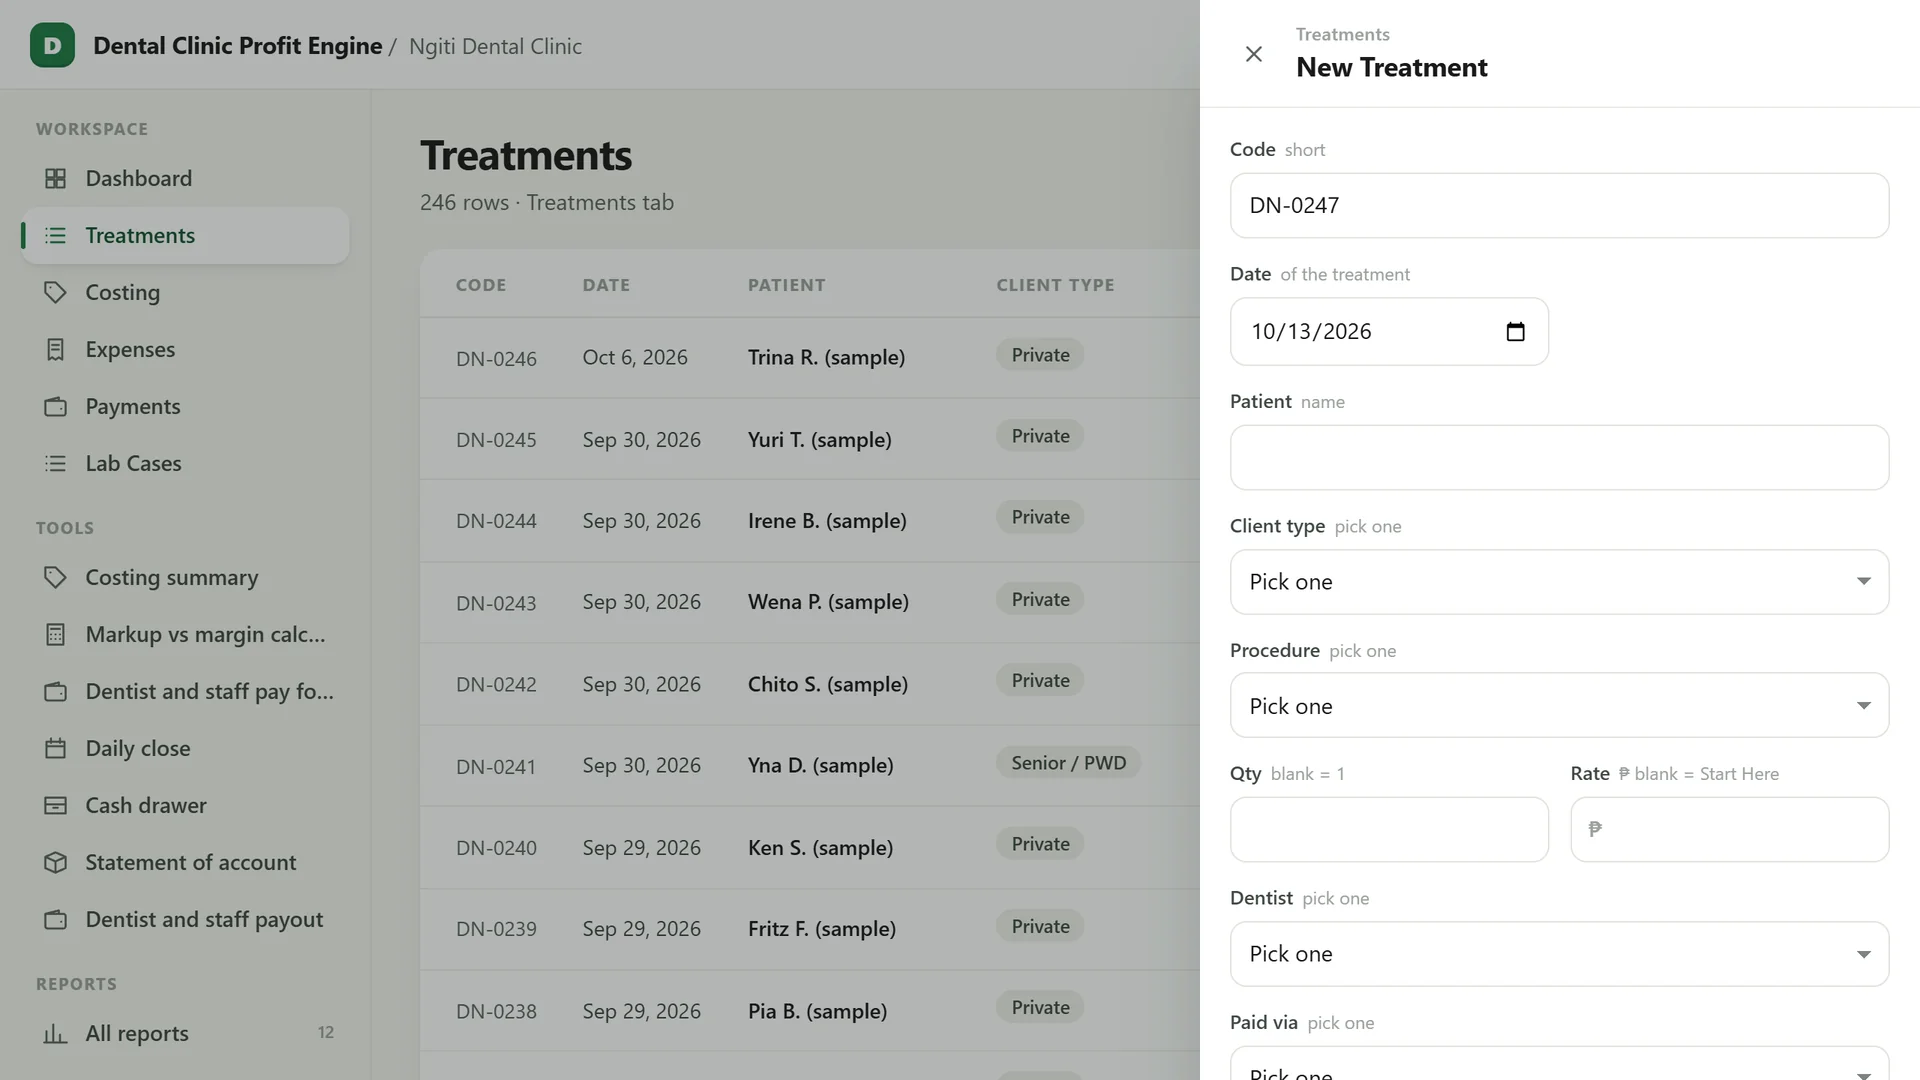Click the Statement of account box icon

coord(56,862)
